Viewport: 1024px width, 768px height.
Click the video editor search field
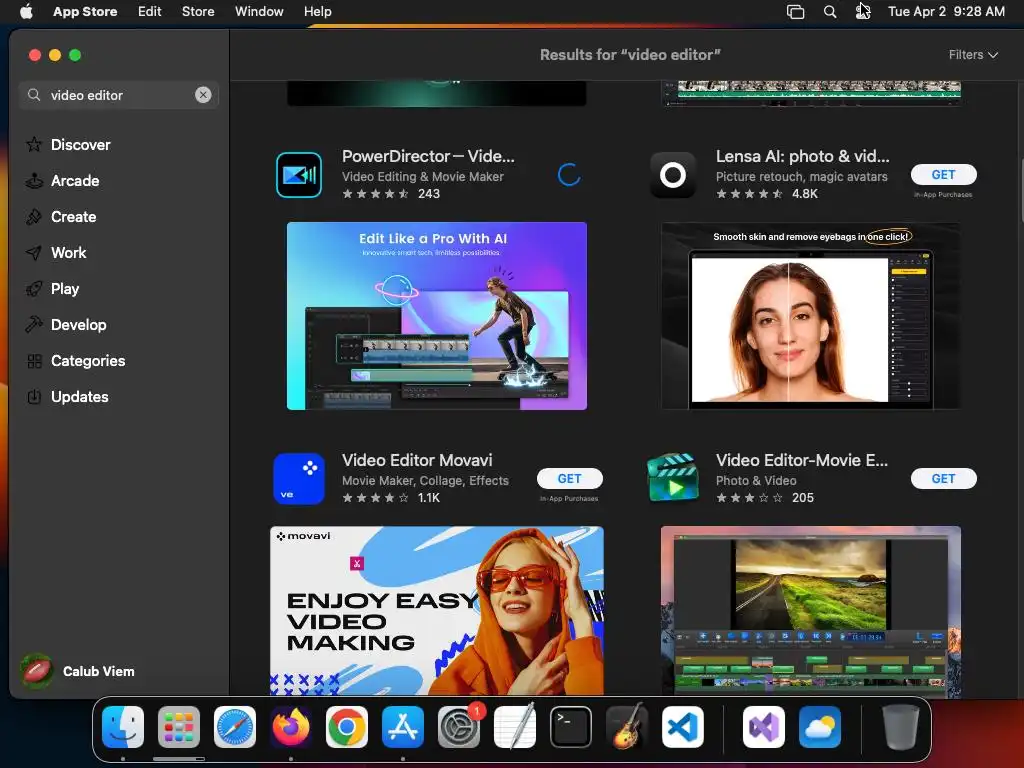(119, 95)
